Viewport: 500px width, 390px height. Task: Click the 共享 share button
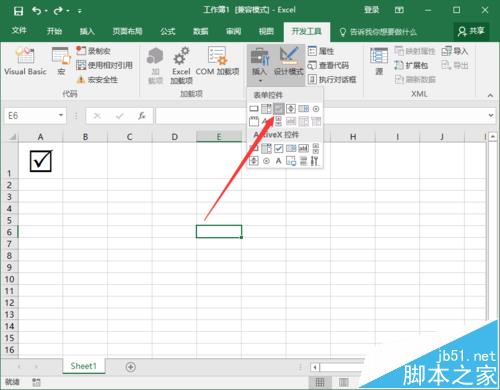tap(471, 31)
